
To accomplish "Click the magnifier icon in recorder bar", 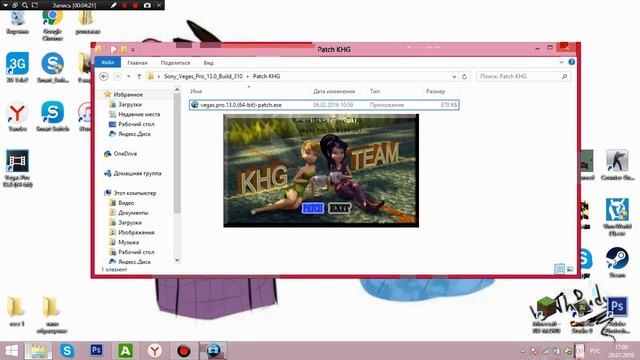I will point(25,5).
